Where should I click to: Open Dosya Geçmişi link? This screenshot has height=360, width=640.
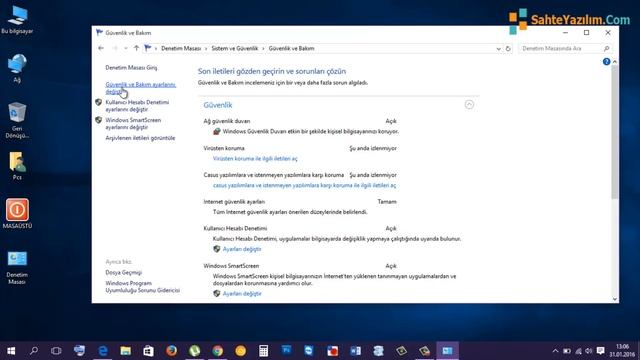[x=124, y=272]
